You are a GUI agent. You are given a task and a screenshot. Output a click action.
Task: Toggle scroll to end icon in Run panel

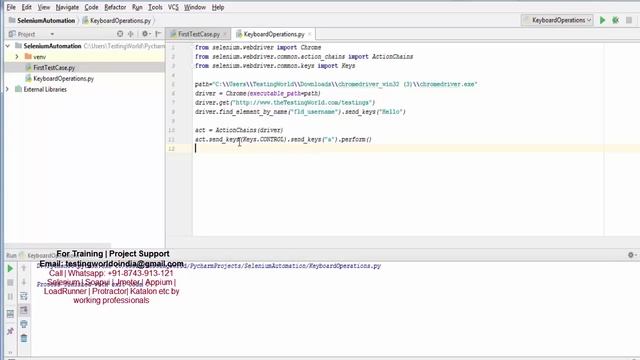coord(24,310)
